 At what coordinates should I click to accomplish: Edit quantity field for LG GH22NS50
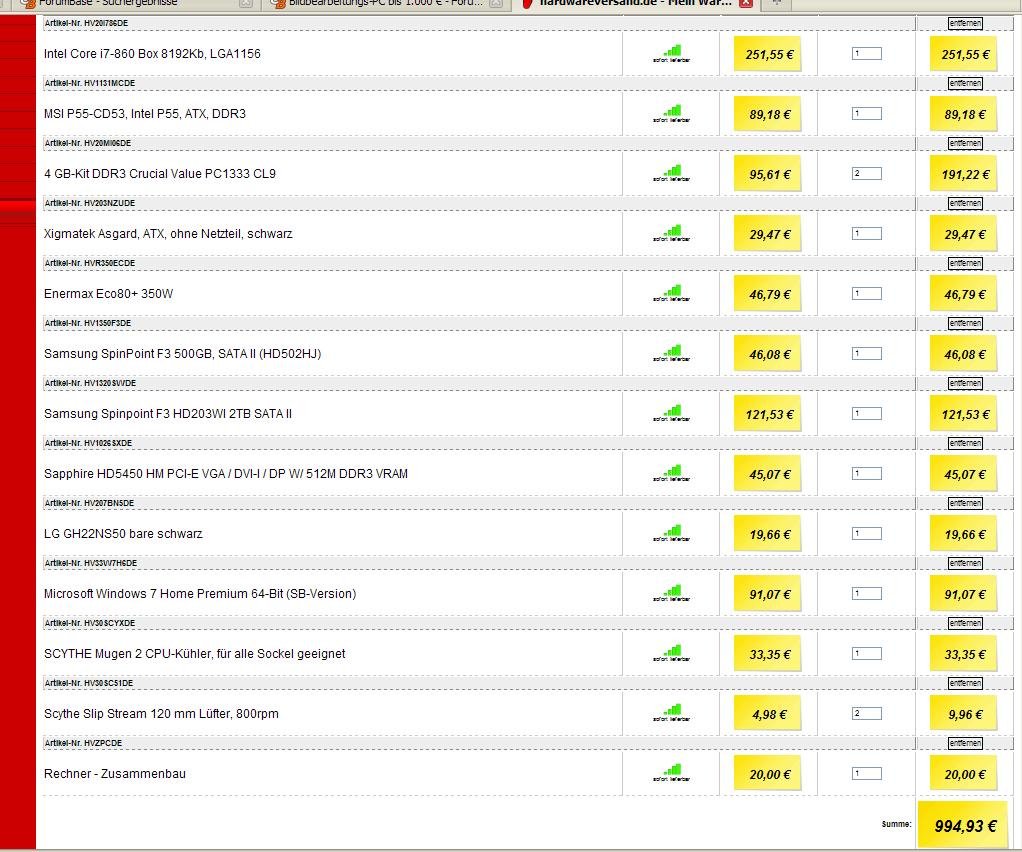pos(867,533)
